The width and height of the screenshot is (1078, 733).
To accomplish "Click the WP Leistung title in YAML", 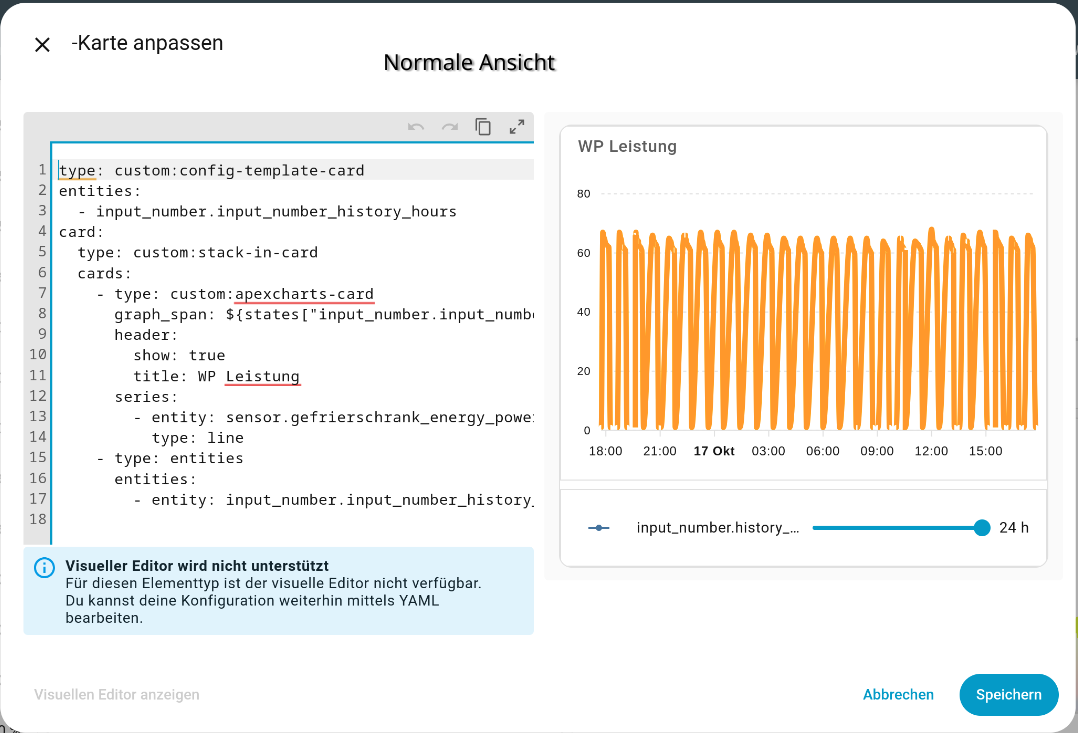I will [x=249, y=376].
